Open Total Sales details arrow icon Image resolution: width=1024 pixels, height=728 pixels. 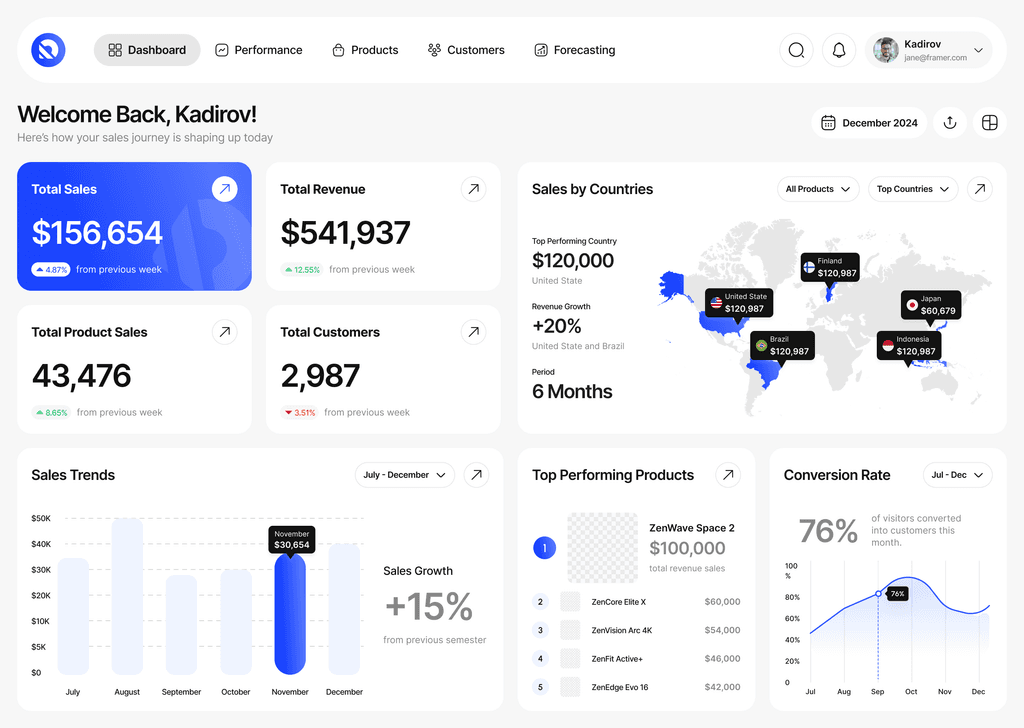point(225,189)
